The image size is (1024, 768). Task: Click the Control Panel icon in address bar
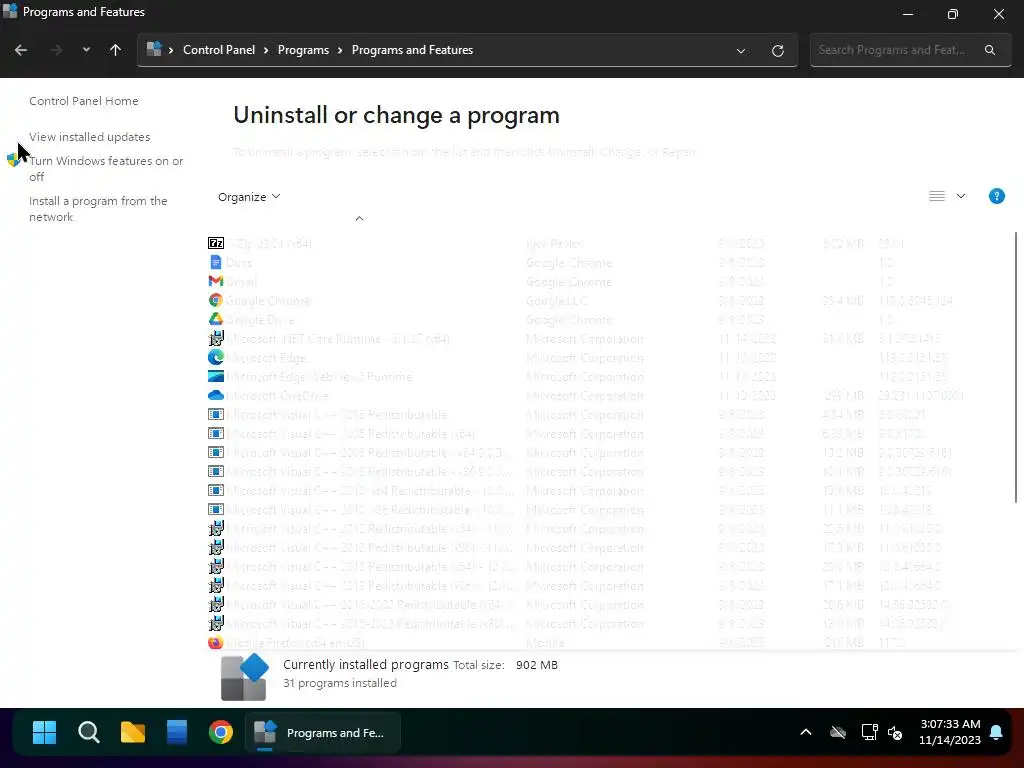point(154,50)
